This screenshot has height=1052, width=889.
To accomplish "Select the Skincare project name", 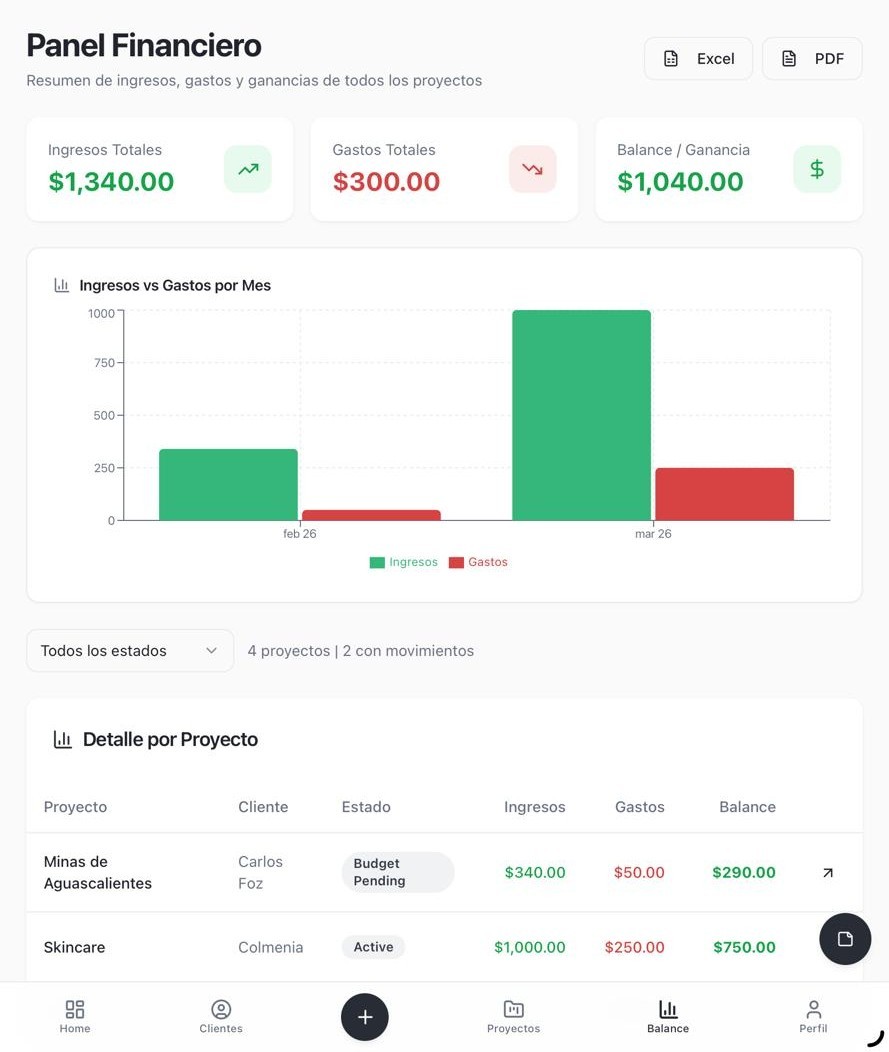I will 74,947.
